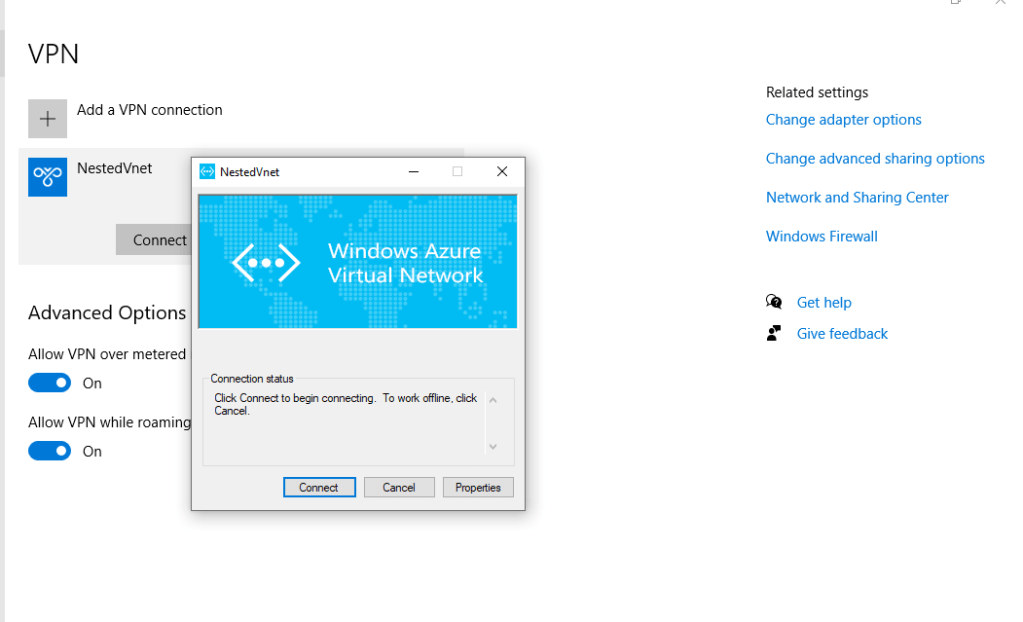1023x622 pixels.
Task: Click the NestedVnet dialog title bar icon
Action: coord(207,172)
